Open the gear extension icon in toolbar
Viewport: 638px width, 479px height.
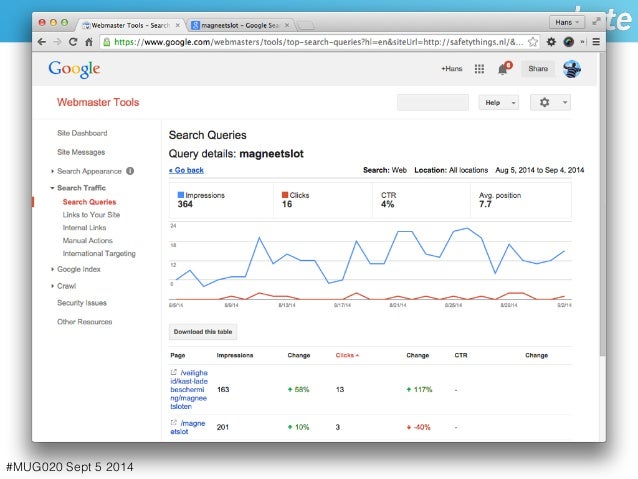(x=551, y=42)
